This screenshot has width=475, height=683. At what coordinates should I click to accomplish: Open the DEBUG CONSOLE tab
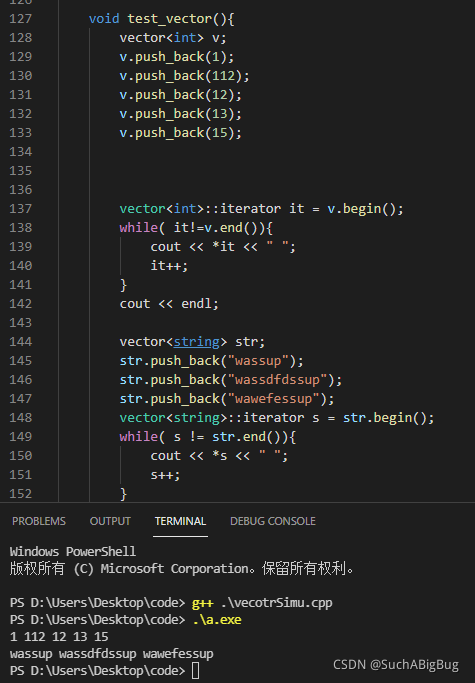(273, 521)
